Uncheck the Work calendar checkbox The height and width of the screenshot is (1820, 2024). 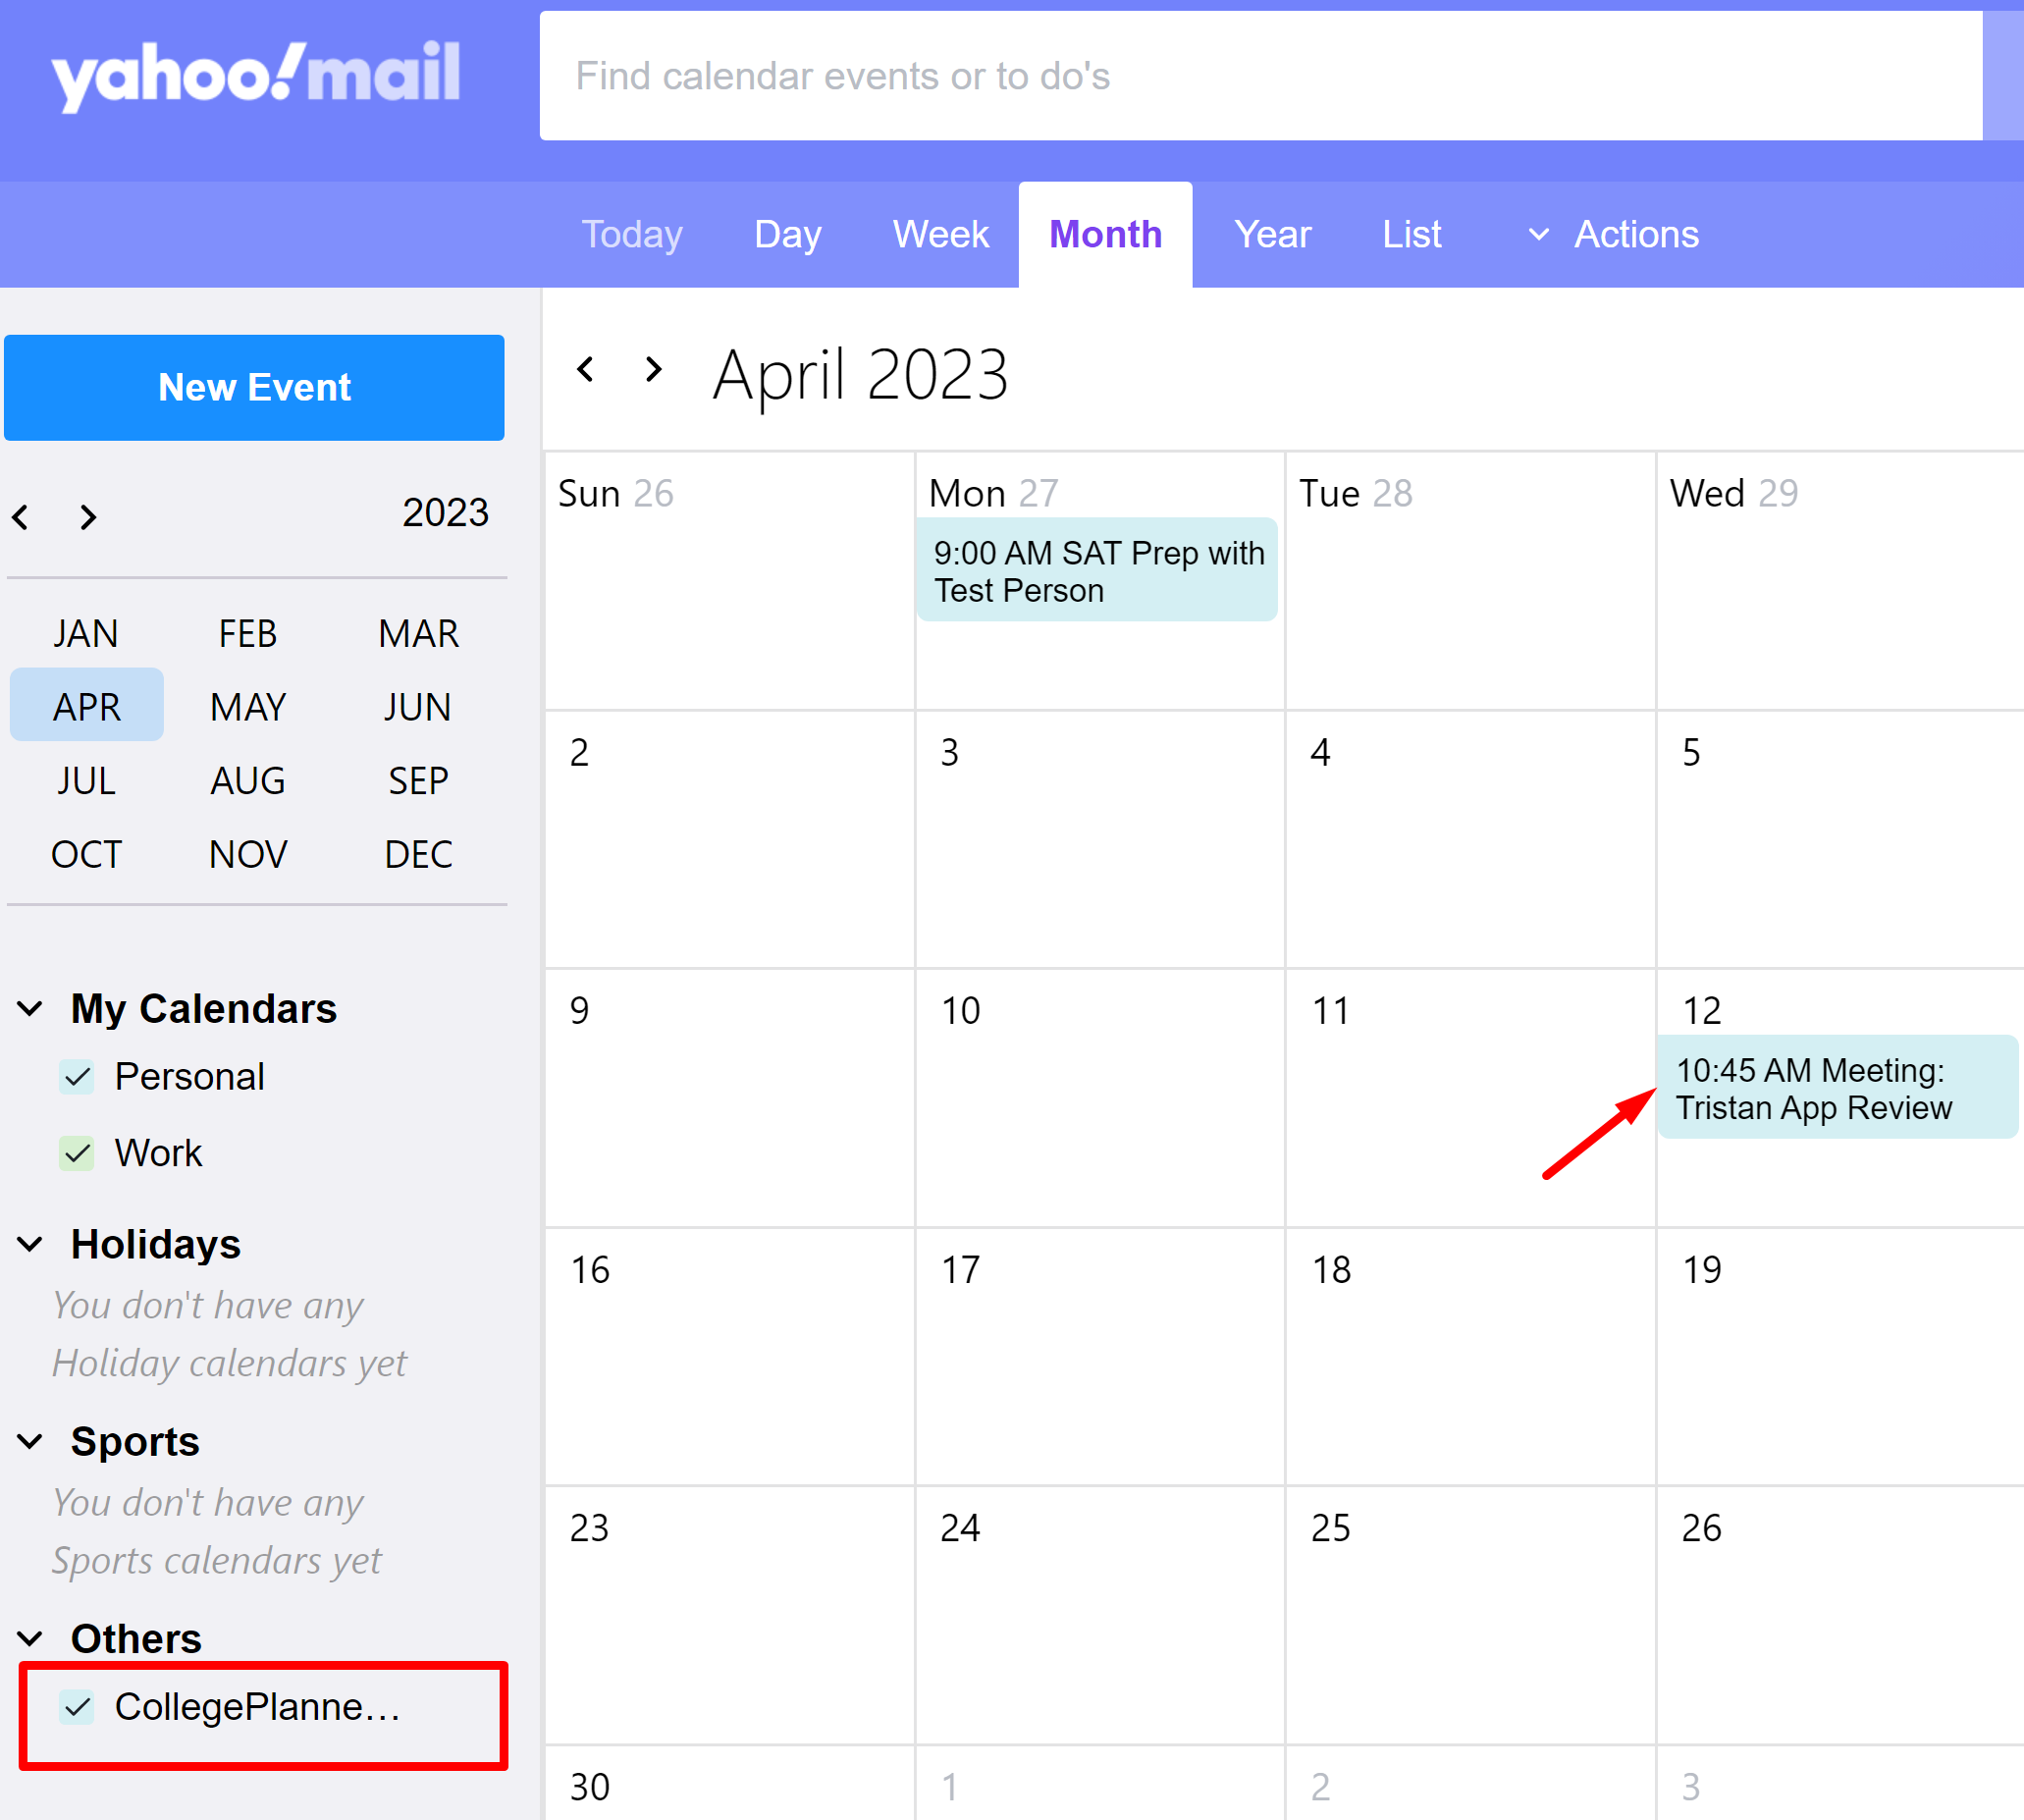pos(77,1154)
